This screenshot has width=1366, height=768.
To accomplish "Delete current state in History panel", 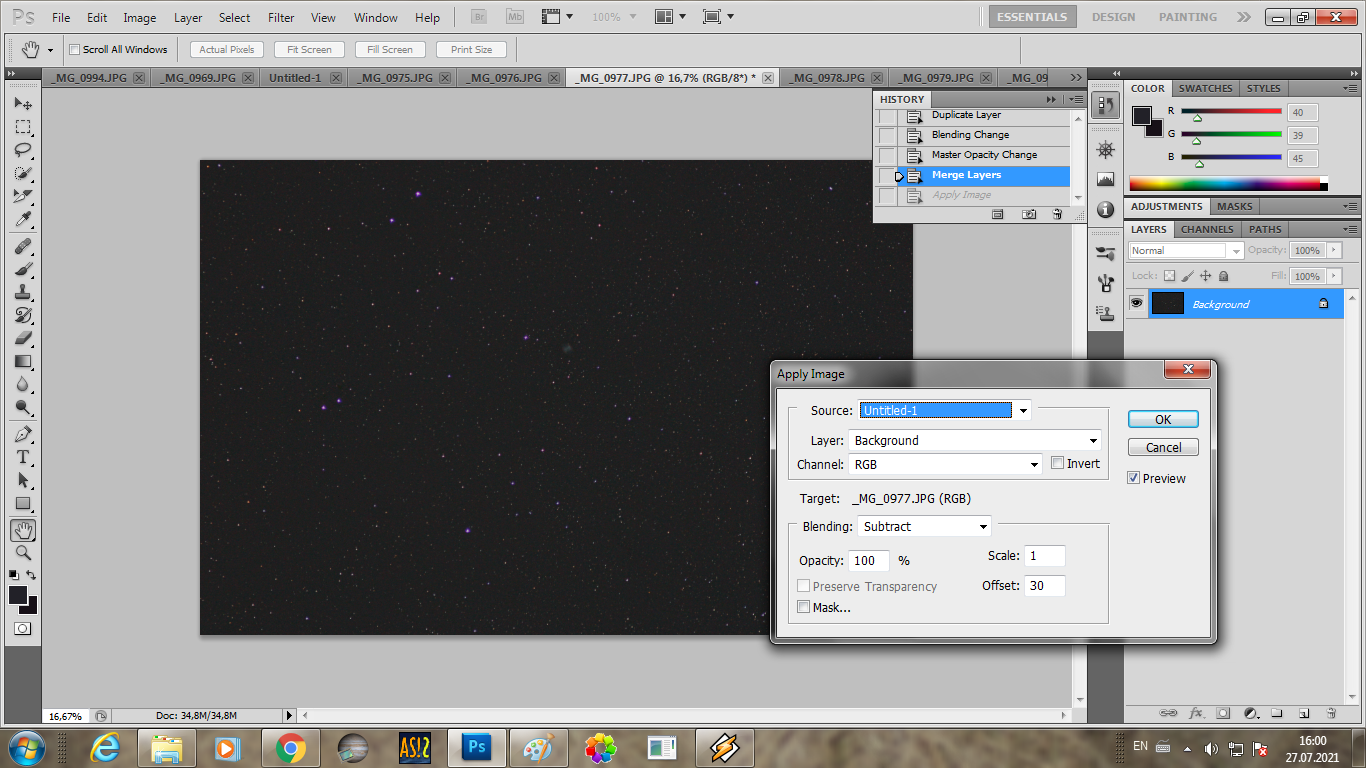I will 1057,214.
